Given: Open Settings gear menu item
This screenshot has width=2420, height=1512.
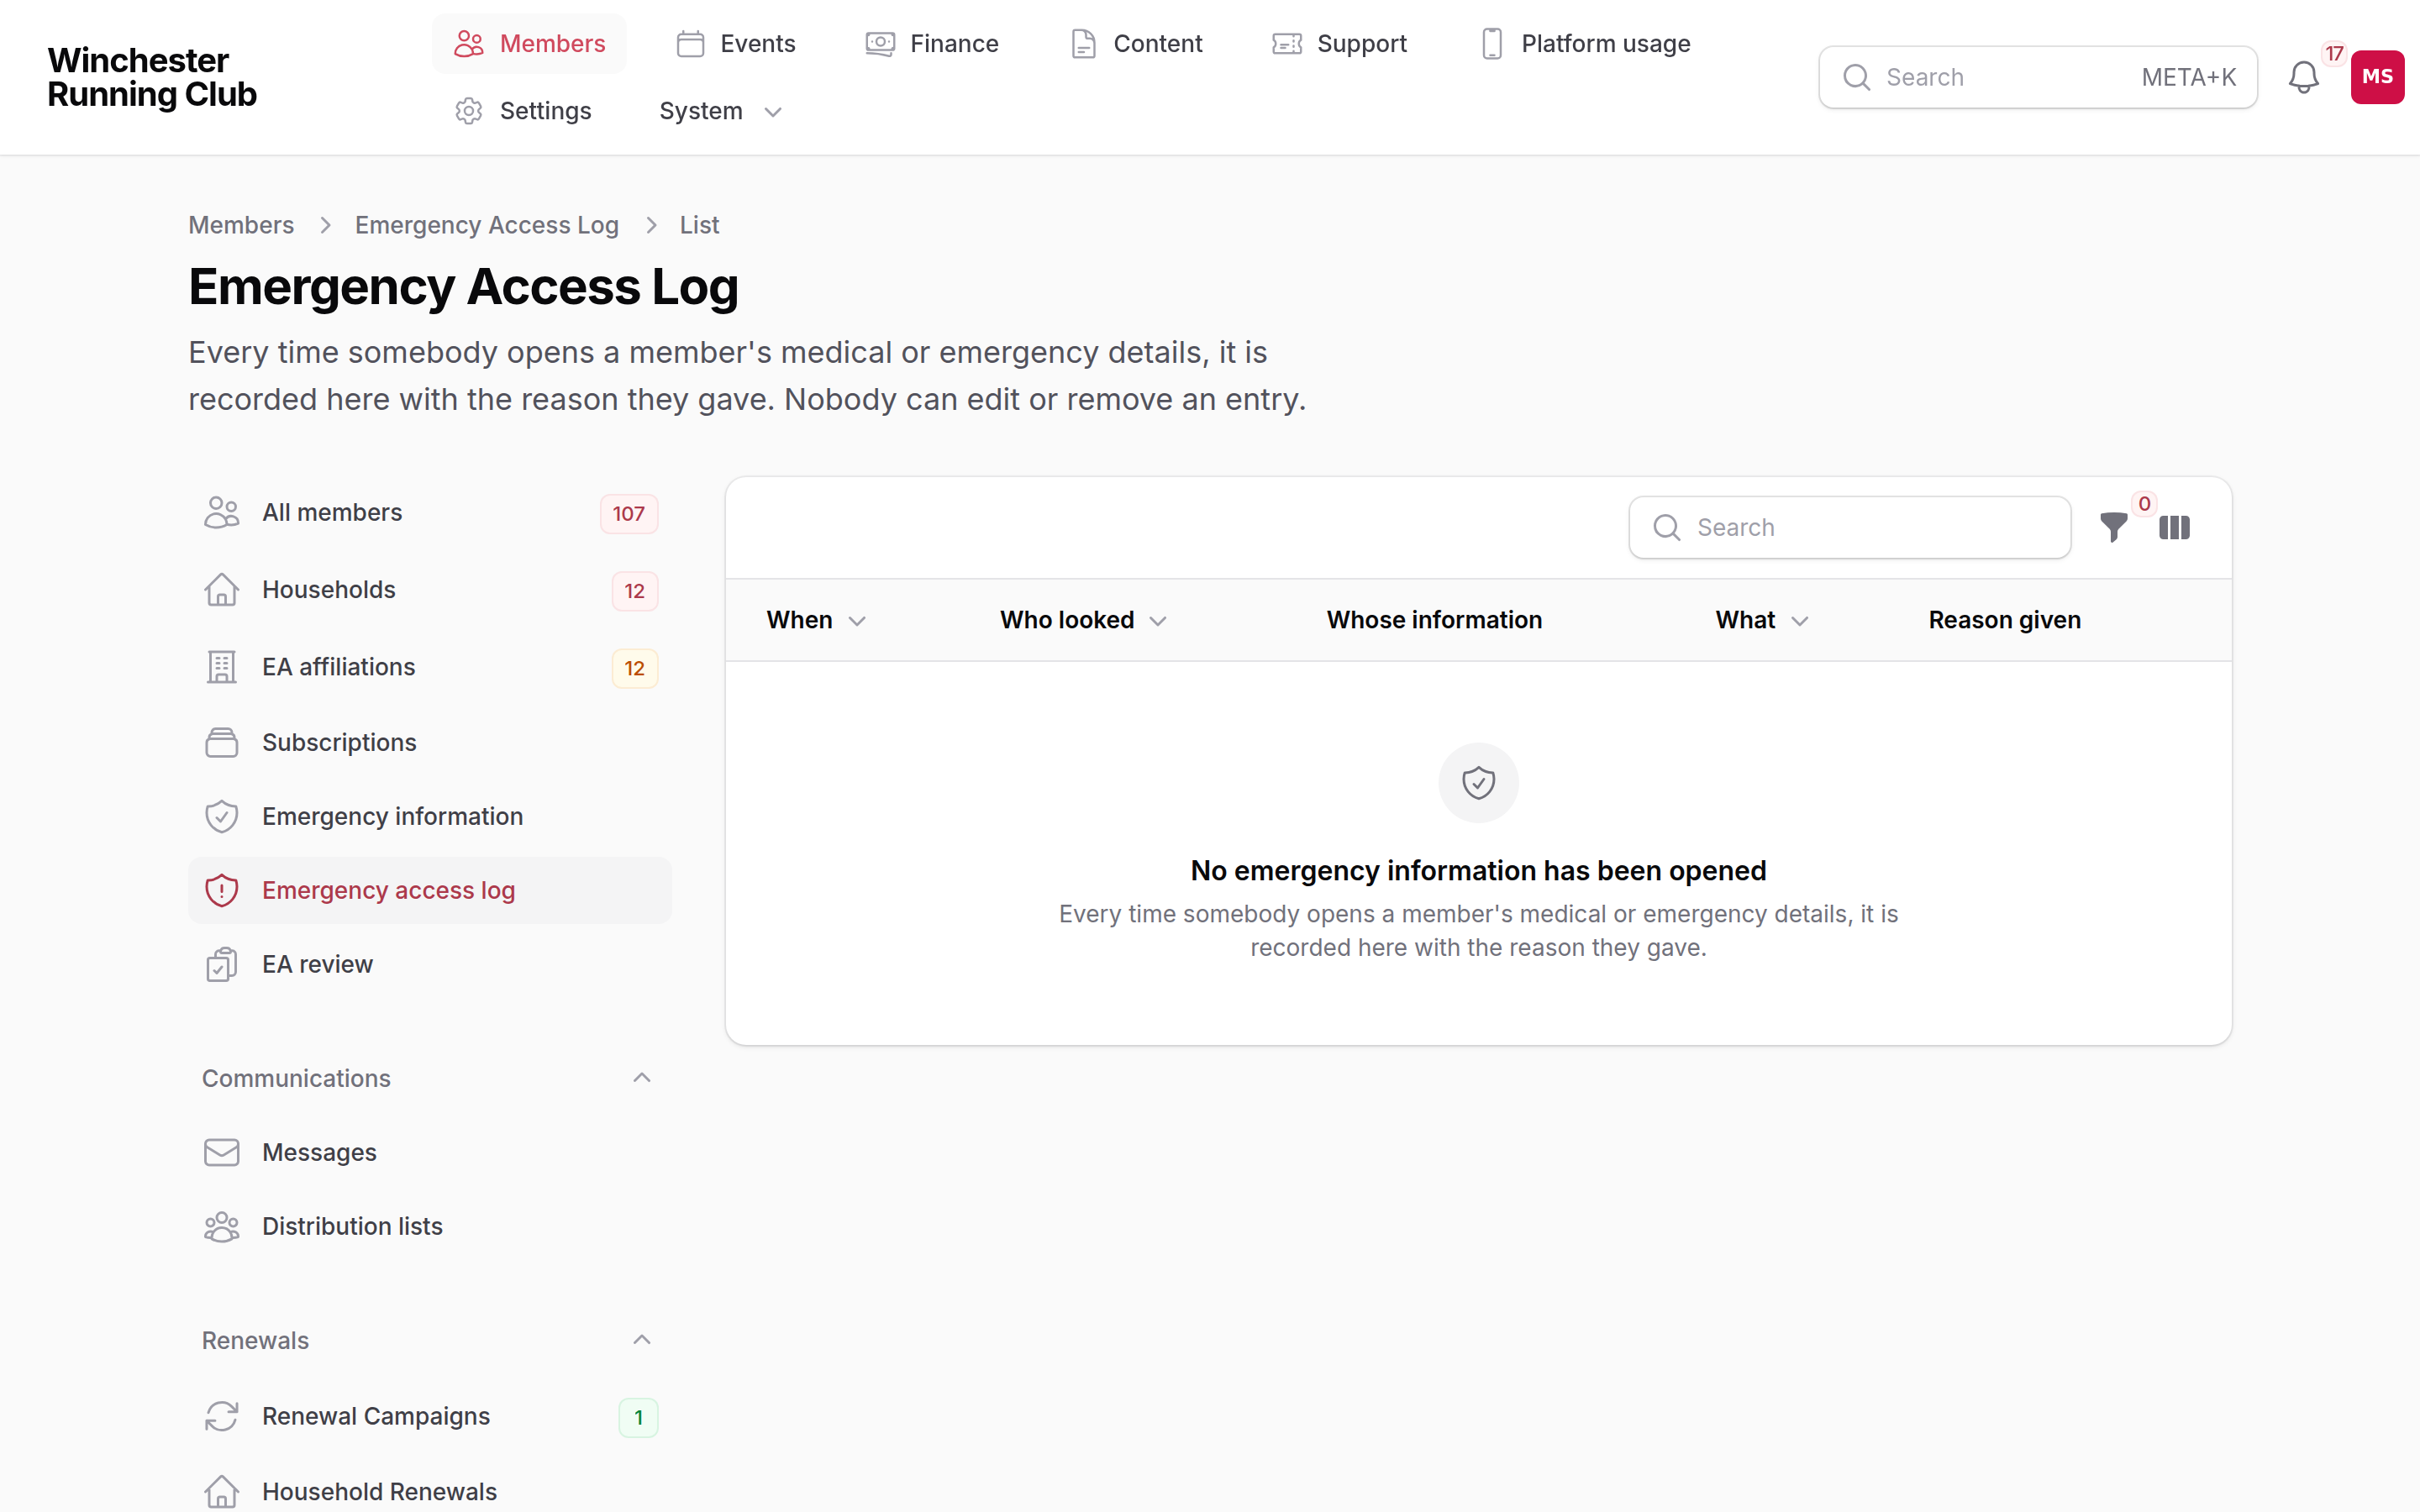Looking at the screenshot, I should tap(522, 111).
